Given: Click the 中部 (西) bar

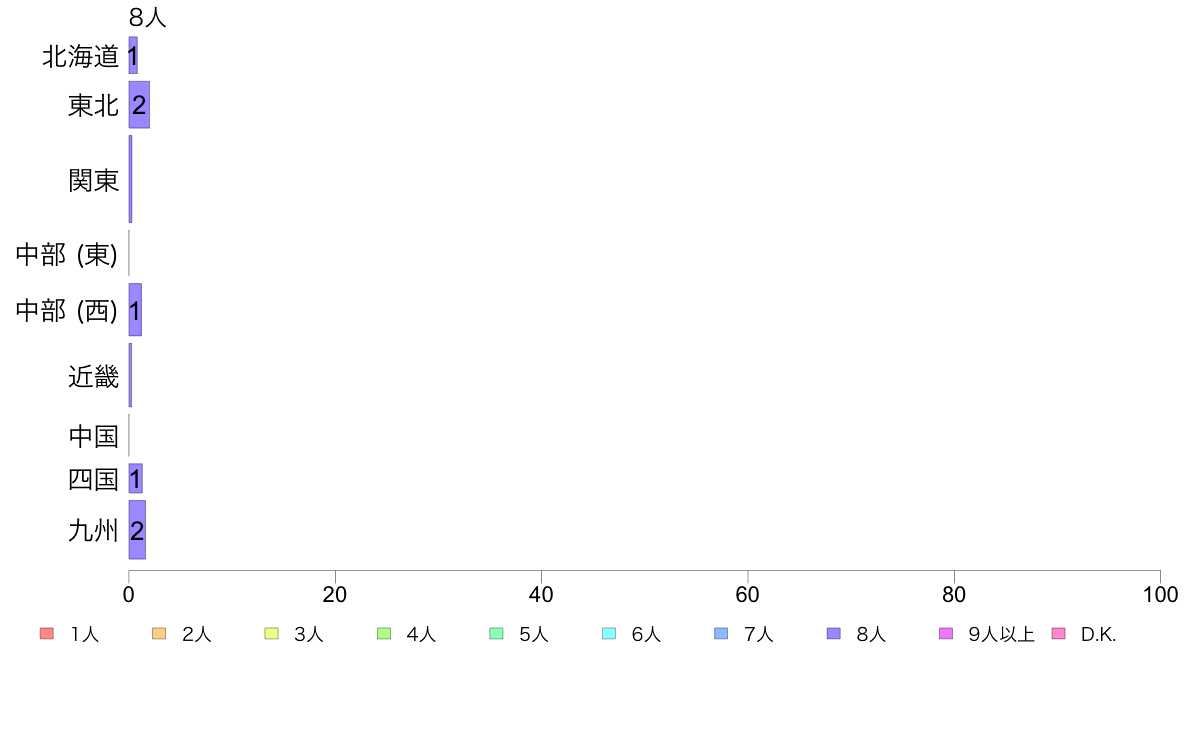Looking at the screenshot, I should 135,309.
